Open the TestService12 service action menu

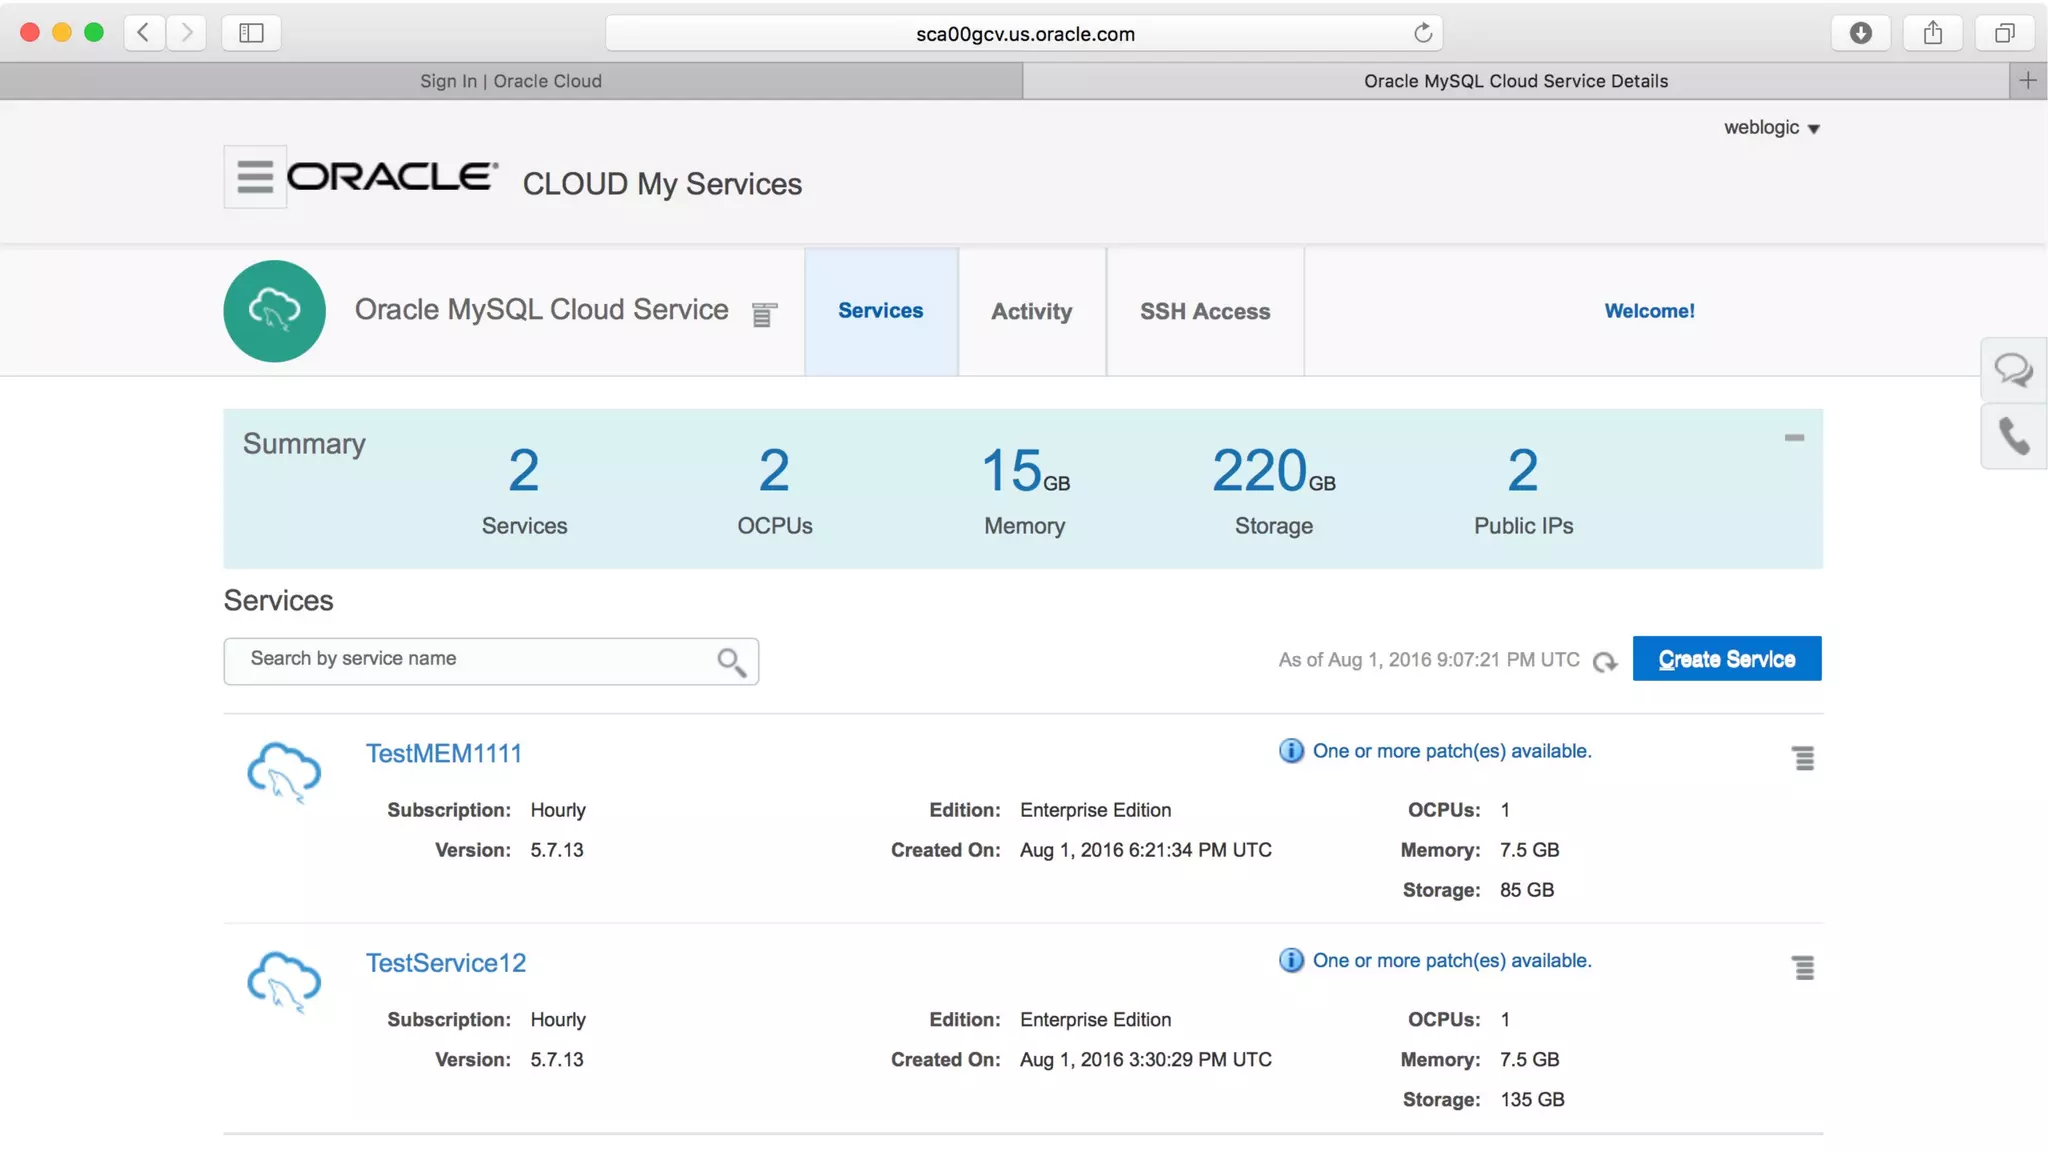[1803, 968]
